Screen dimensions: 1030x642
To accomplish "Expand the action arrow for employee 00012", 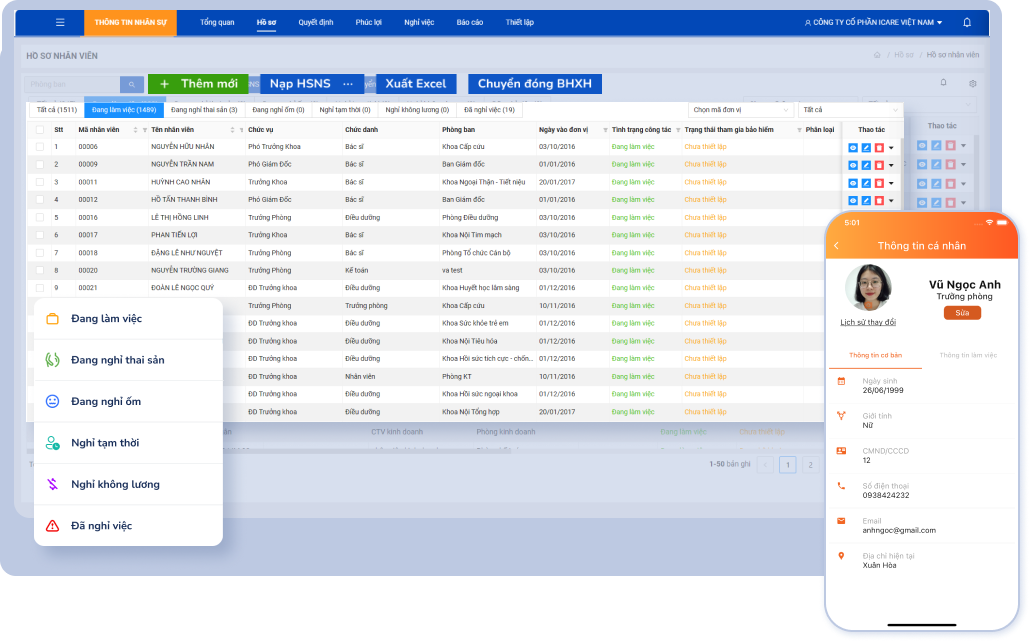I will [x=892, y=200].
